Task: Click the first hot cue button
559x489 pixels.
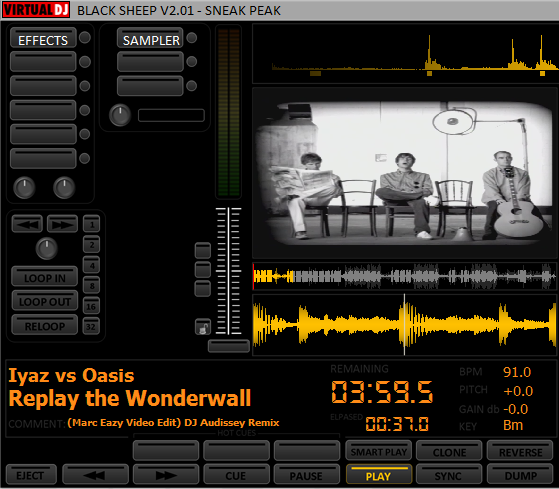Action: [166, 450]
